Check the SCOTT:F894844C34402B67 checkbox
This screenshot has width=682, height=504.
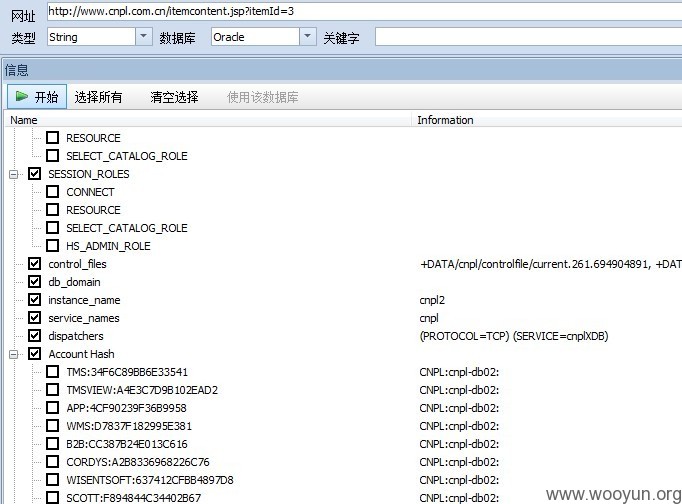[52, 497]
